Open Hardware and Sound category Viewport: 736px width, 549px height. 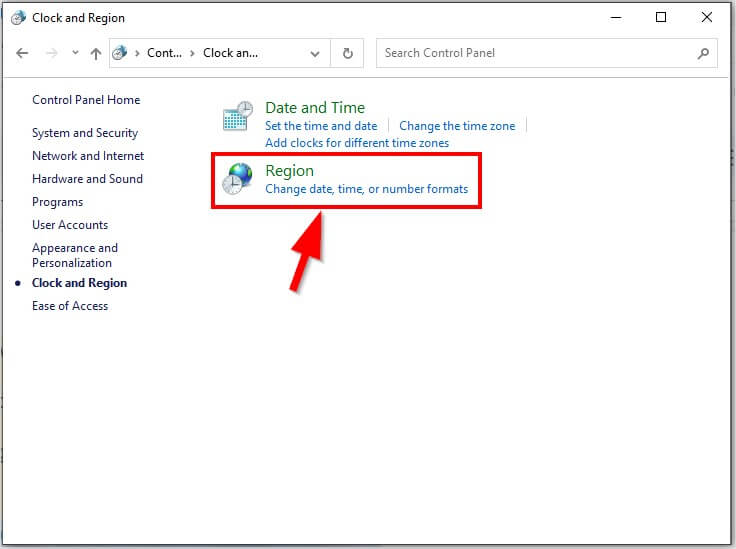(87, 179)
